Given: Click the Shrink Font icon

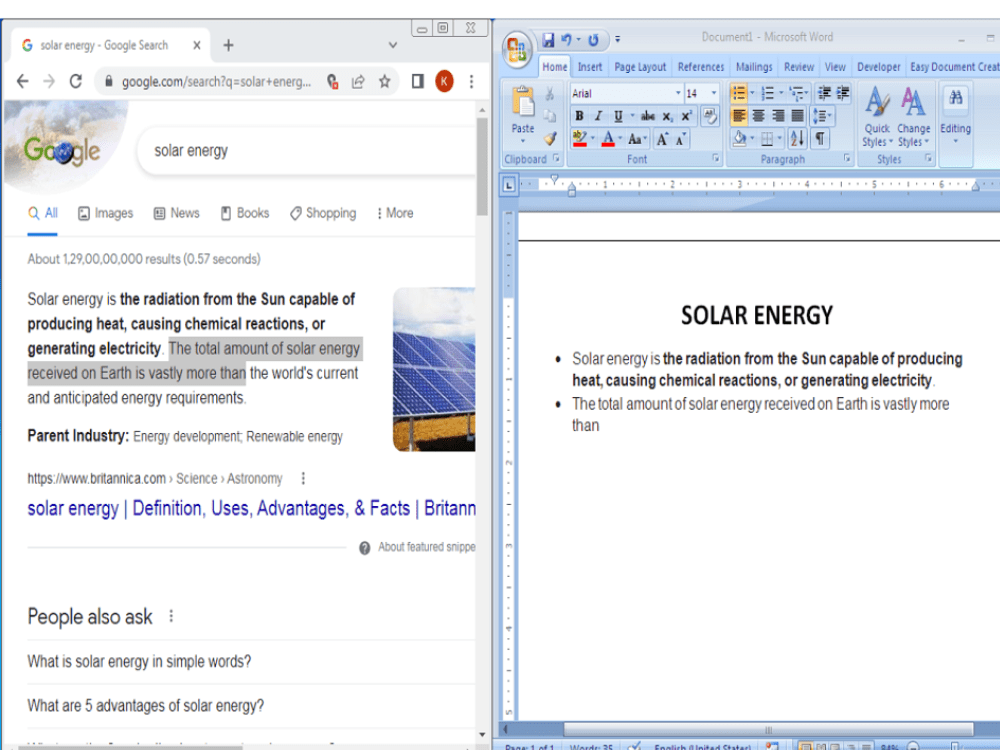Looking at the screenshot, I should [x=680, y=139].
